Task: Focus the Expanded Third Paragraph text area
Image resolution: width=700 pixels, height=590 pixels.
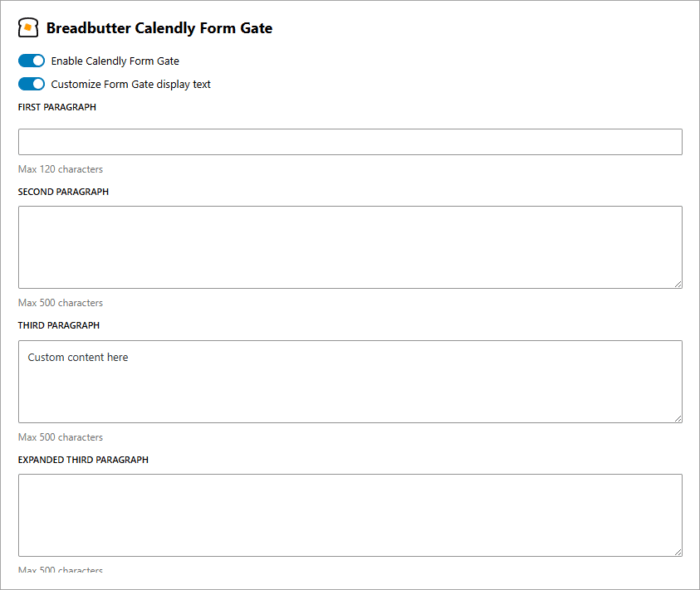Action: coord(350,515)
